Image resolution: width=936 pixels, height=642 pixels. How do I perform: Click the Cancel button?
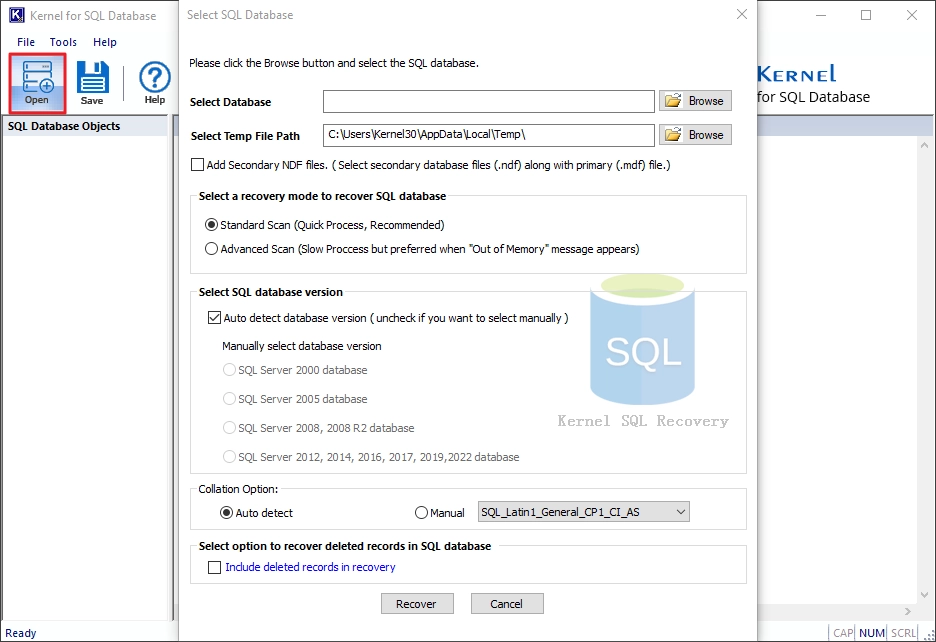coord(507,604)
